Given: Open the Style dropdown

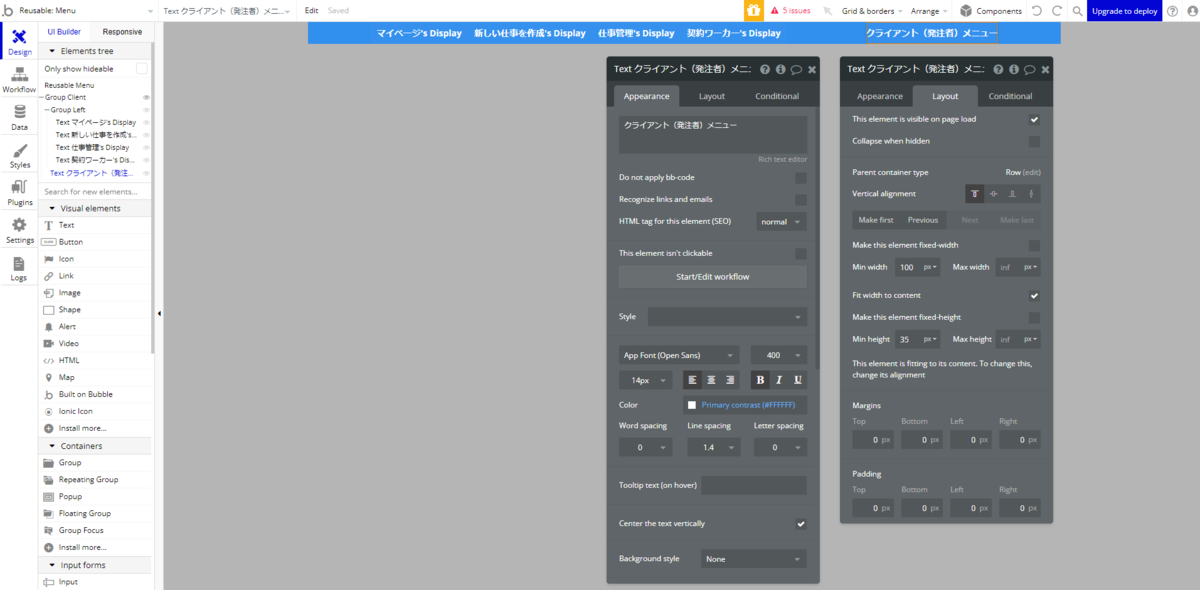Looking at the screenshot, I should click(727, 317).
